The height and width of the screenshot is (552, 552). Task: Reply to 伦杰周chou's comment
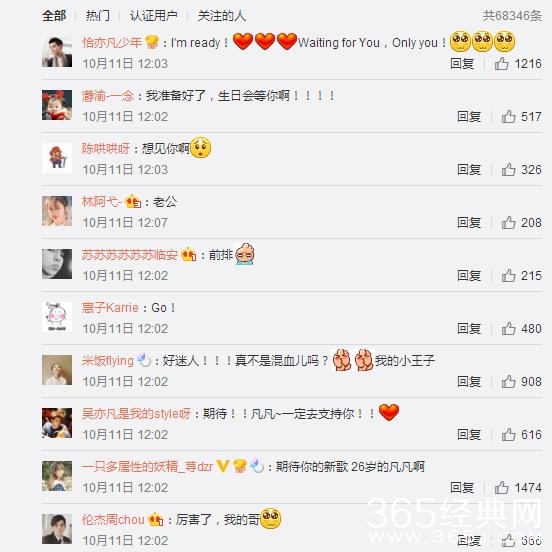coord(469,540)
